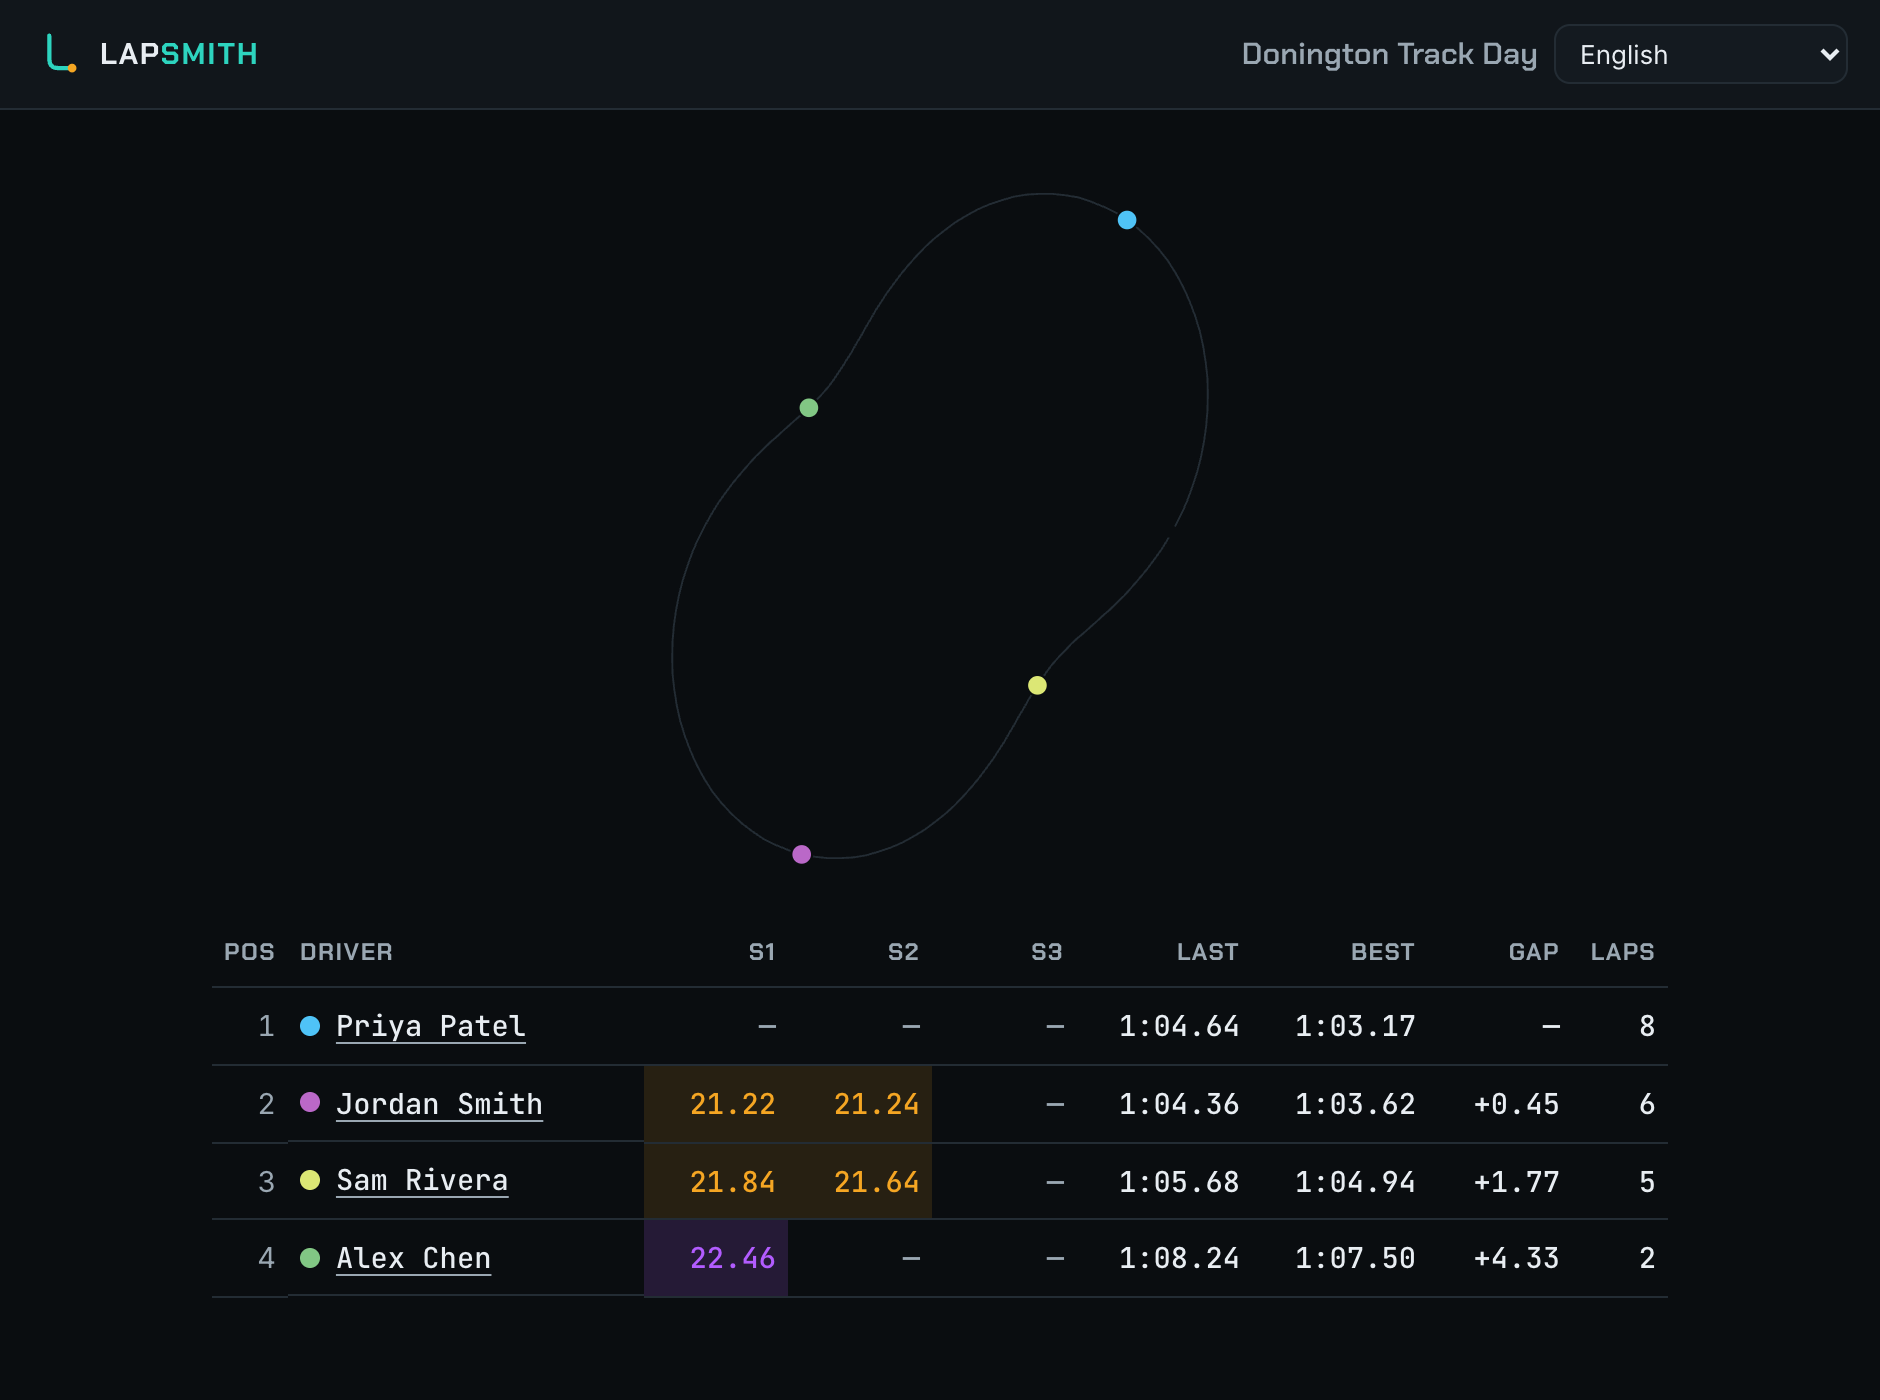Click the yellow car marker on track
The height and width of the screenshot is (1400, 1880).
point(1037,685)
